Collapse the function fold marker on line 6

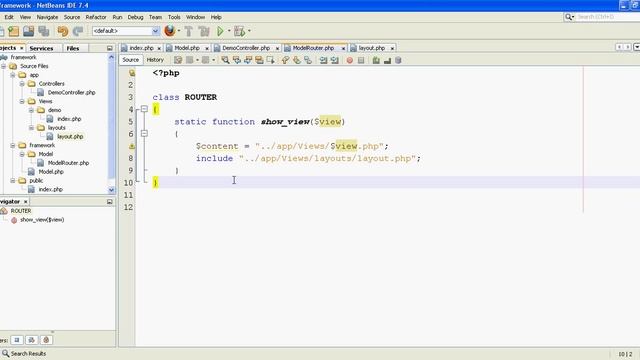pos(144,133)
